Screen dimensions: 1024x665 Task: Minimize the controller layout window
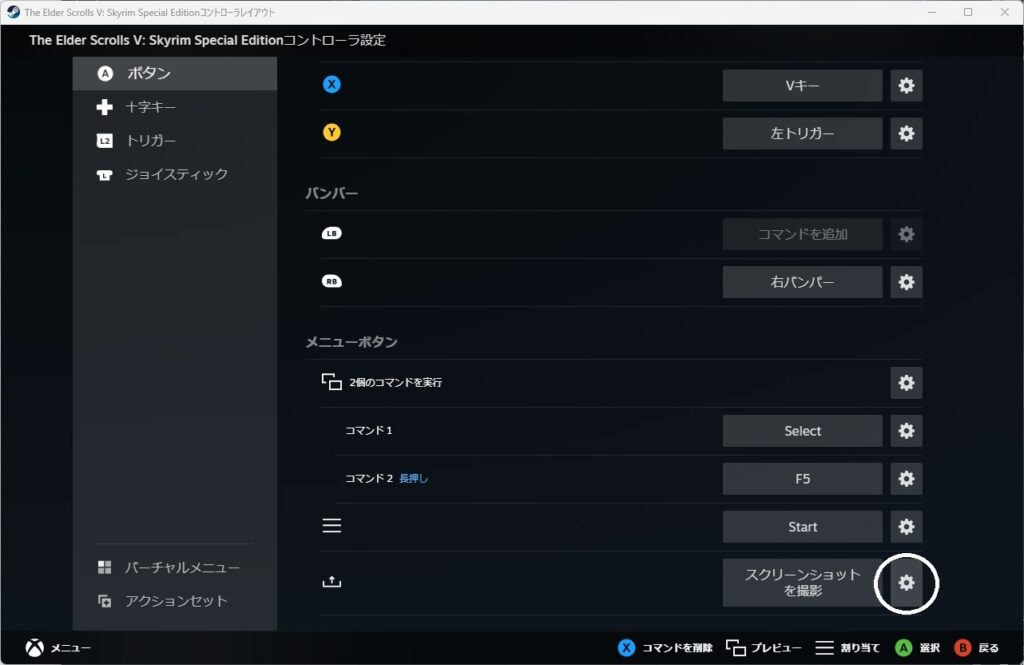tap(932, 12)
